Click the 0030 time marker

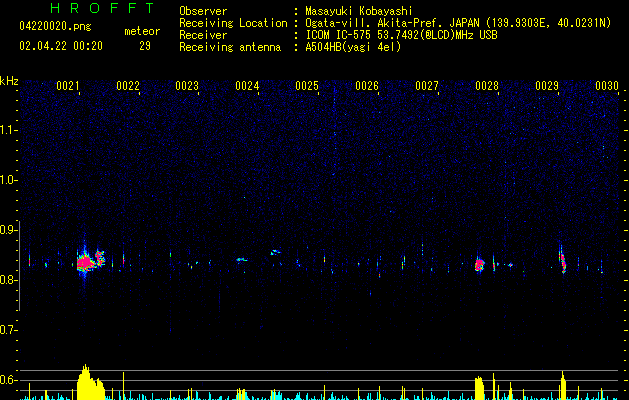point(607,86)
